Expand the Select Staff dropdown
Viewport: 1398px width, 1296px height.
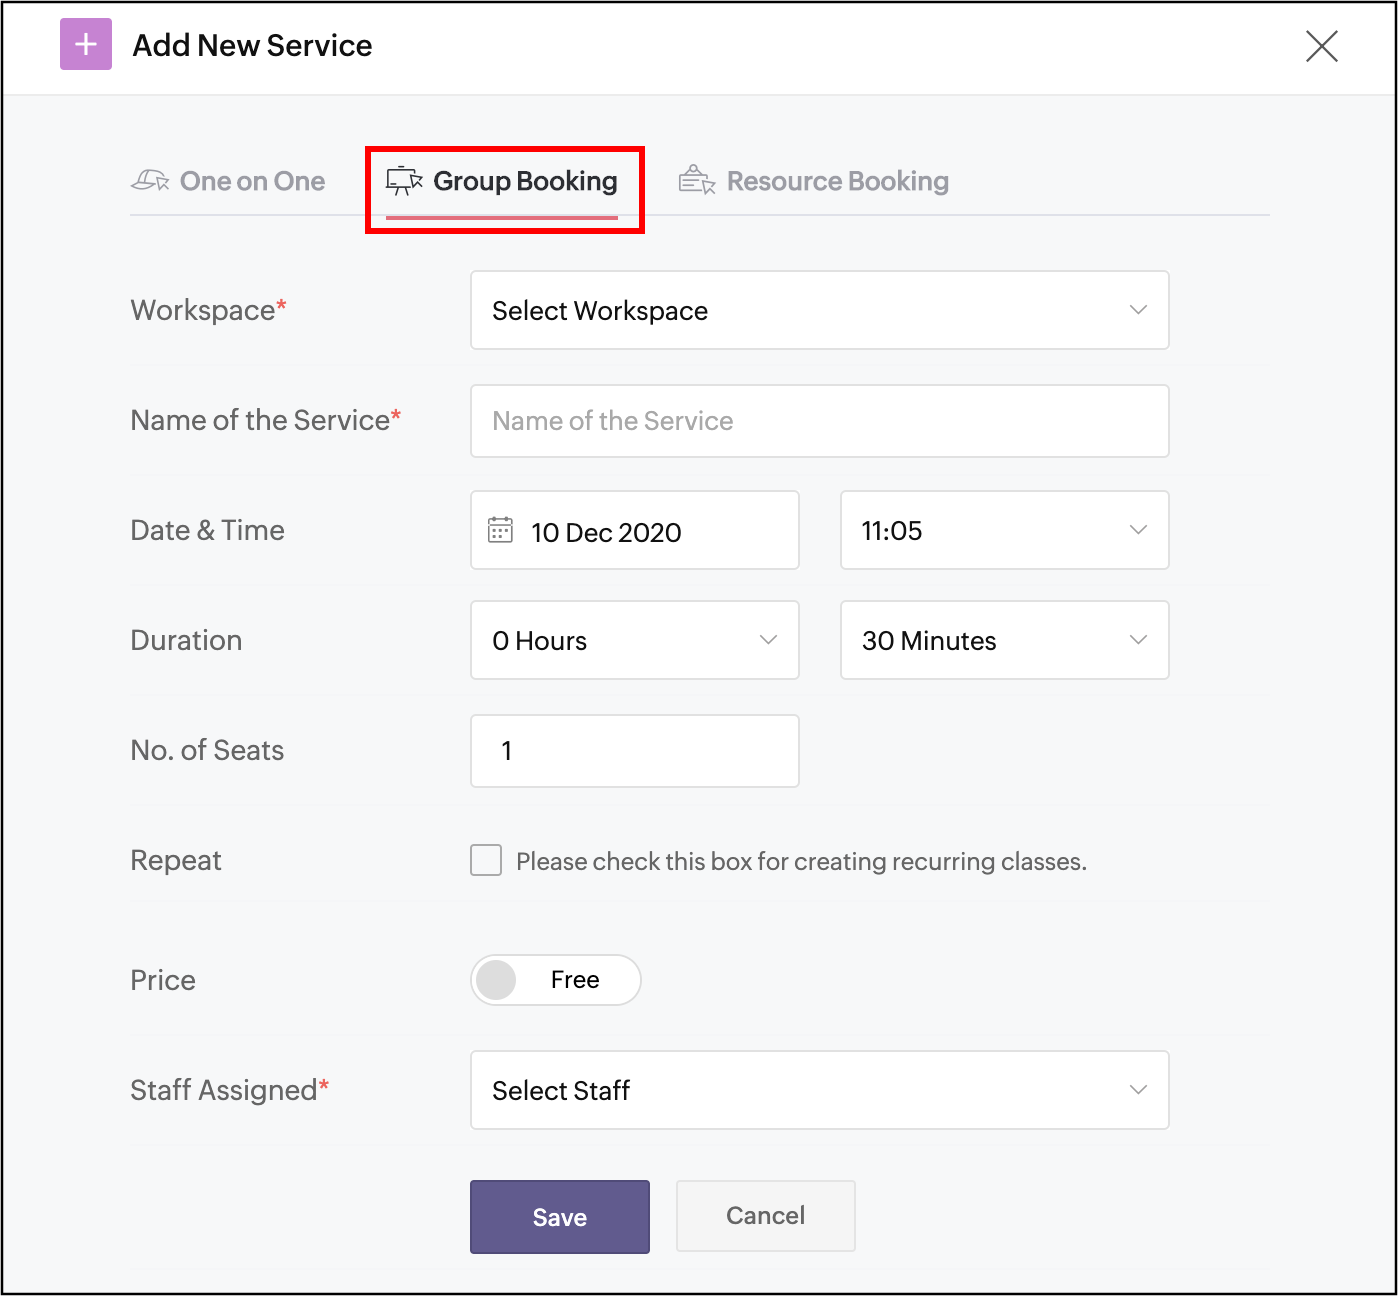819,1090
